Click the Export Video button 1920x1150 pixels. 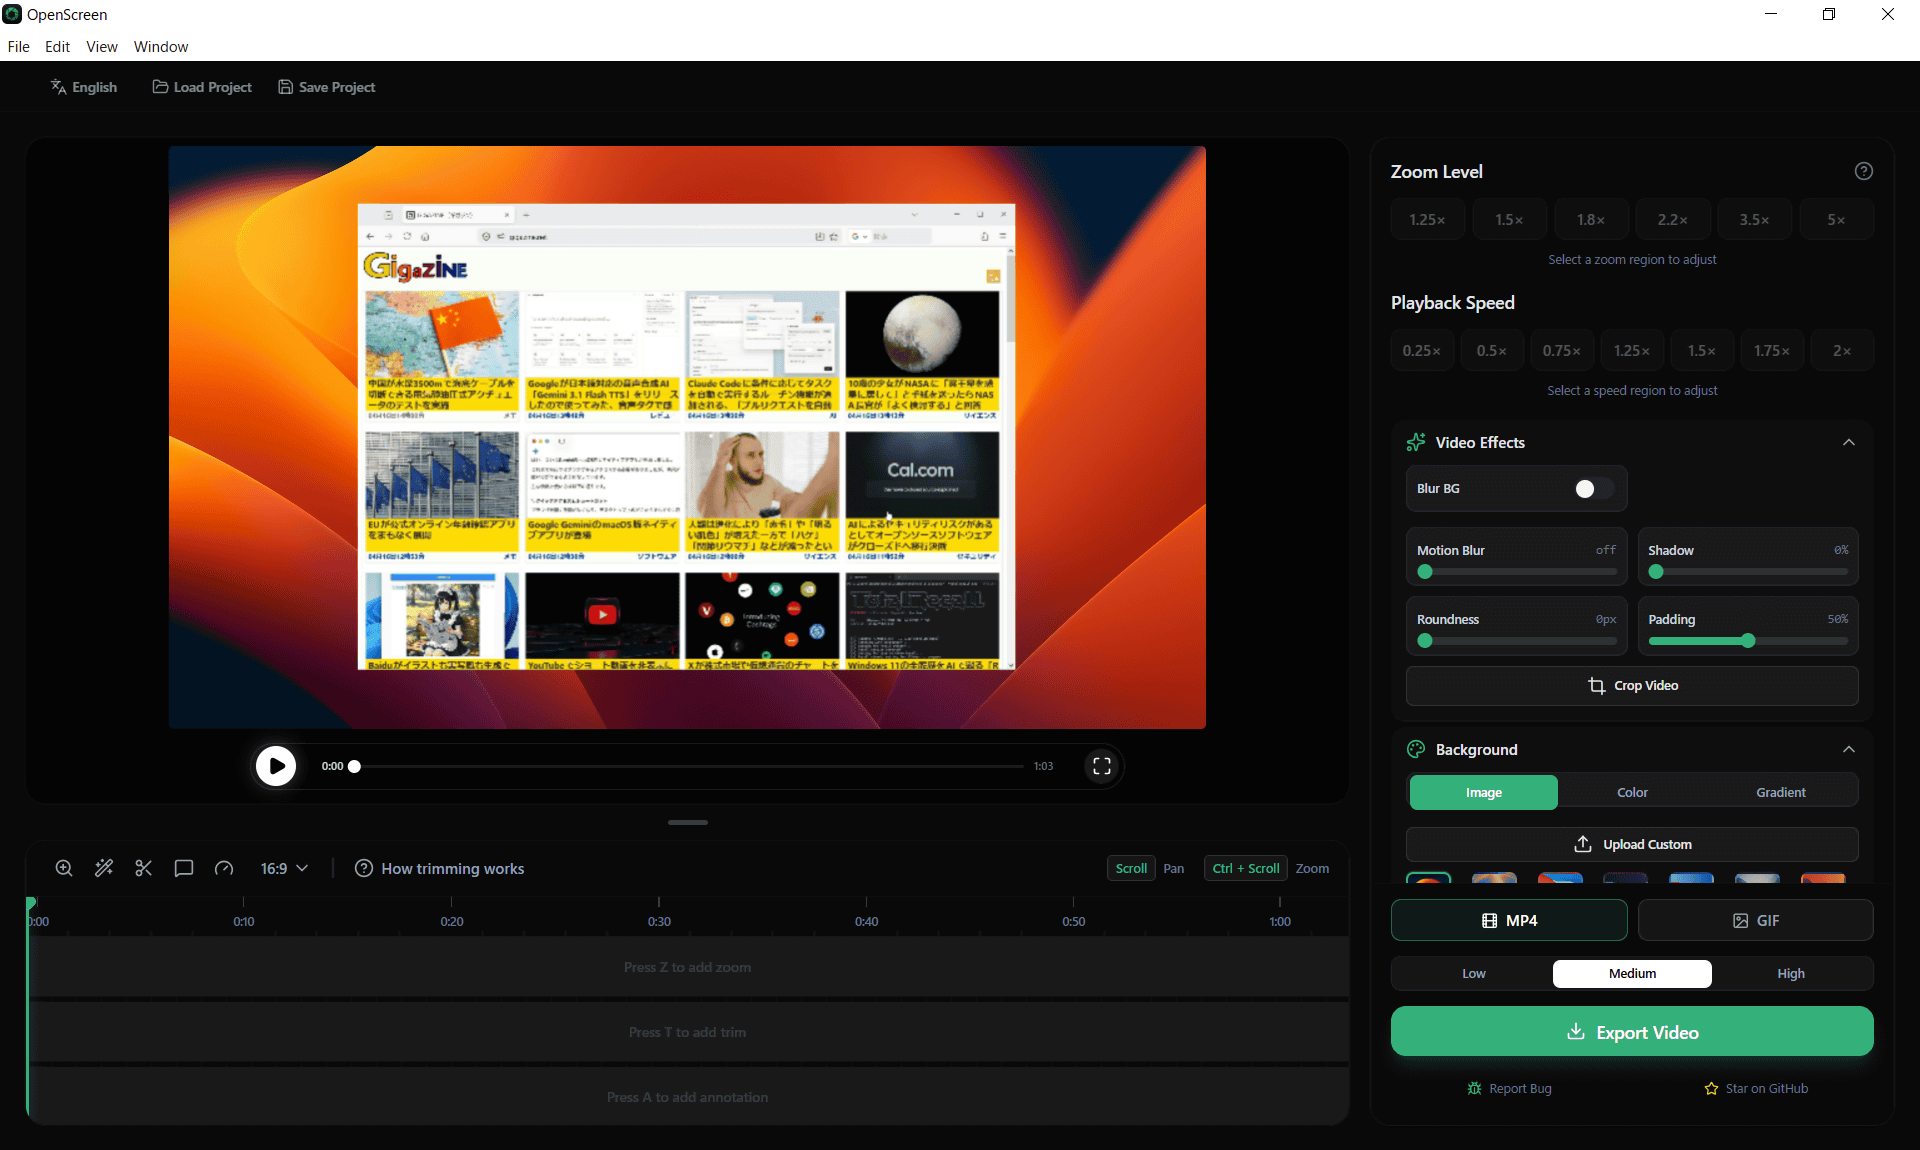pyautogui.click(x=1632, y=1033)
